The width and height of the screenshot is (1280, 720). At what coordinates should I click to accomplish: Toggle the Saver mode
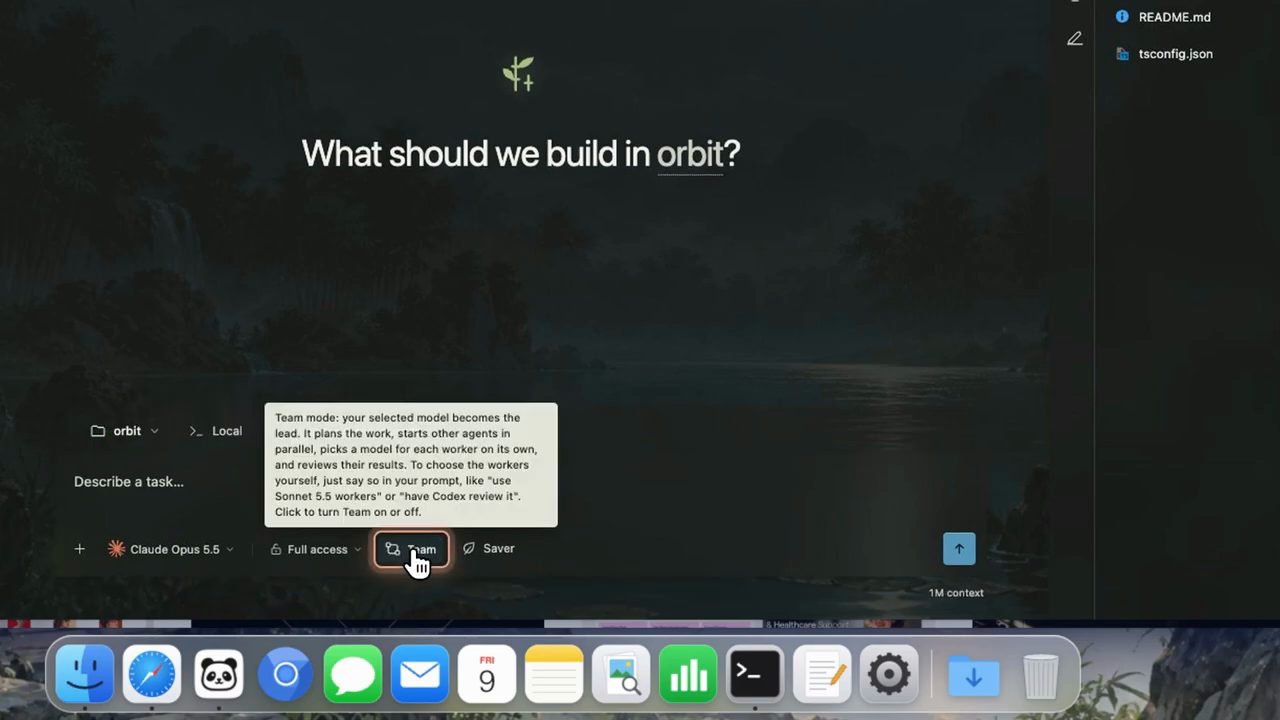tap(489, 548)
